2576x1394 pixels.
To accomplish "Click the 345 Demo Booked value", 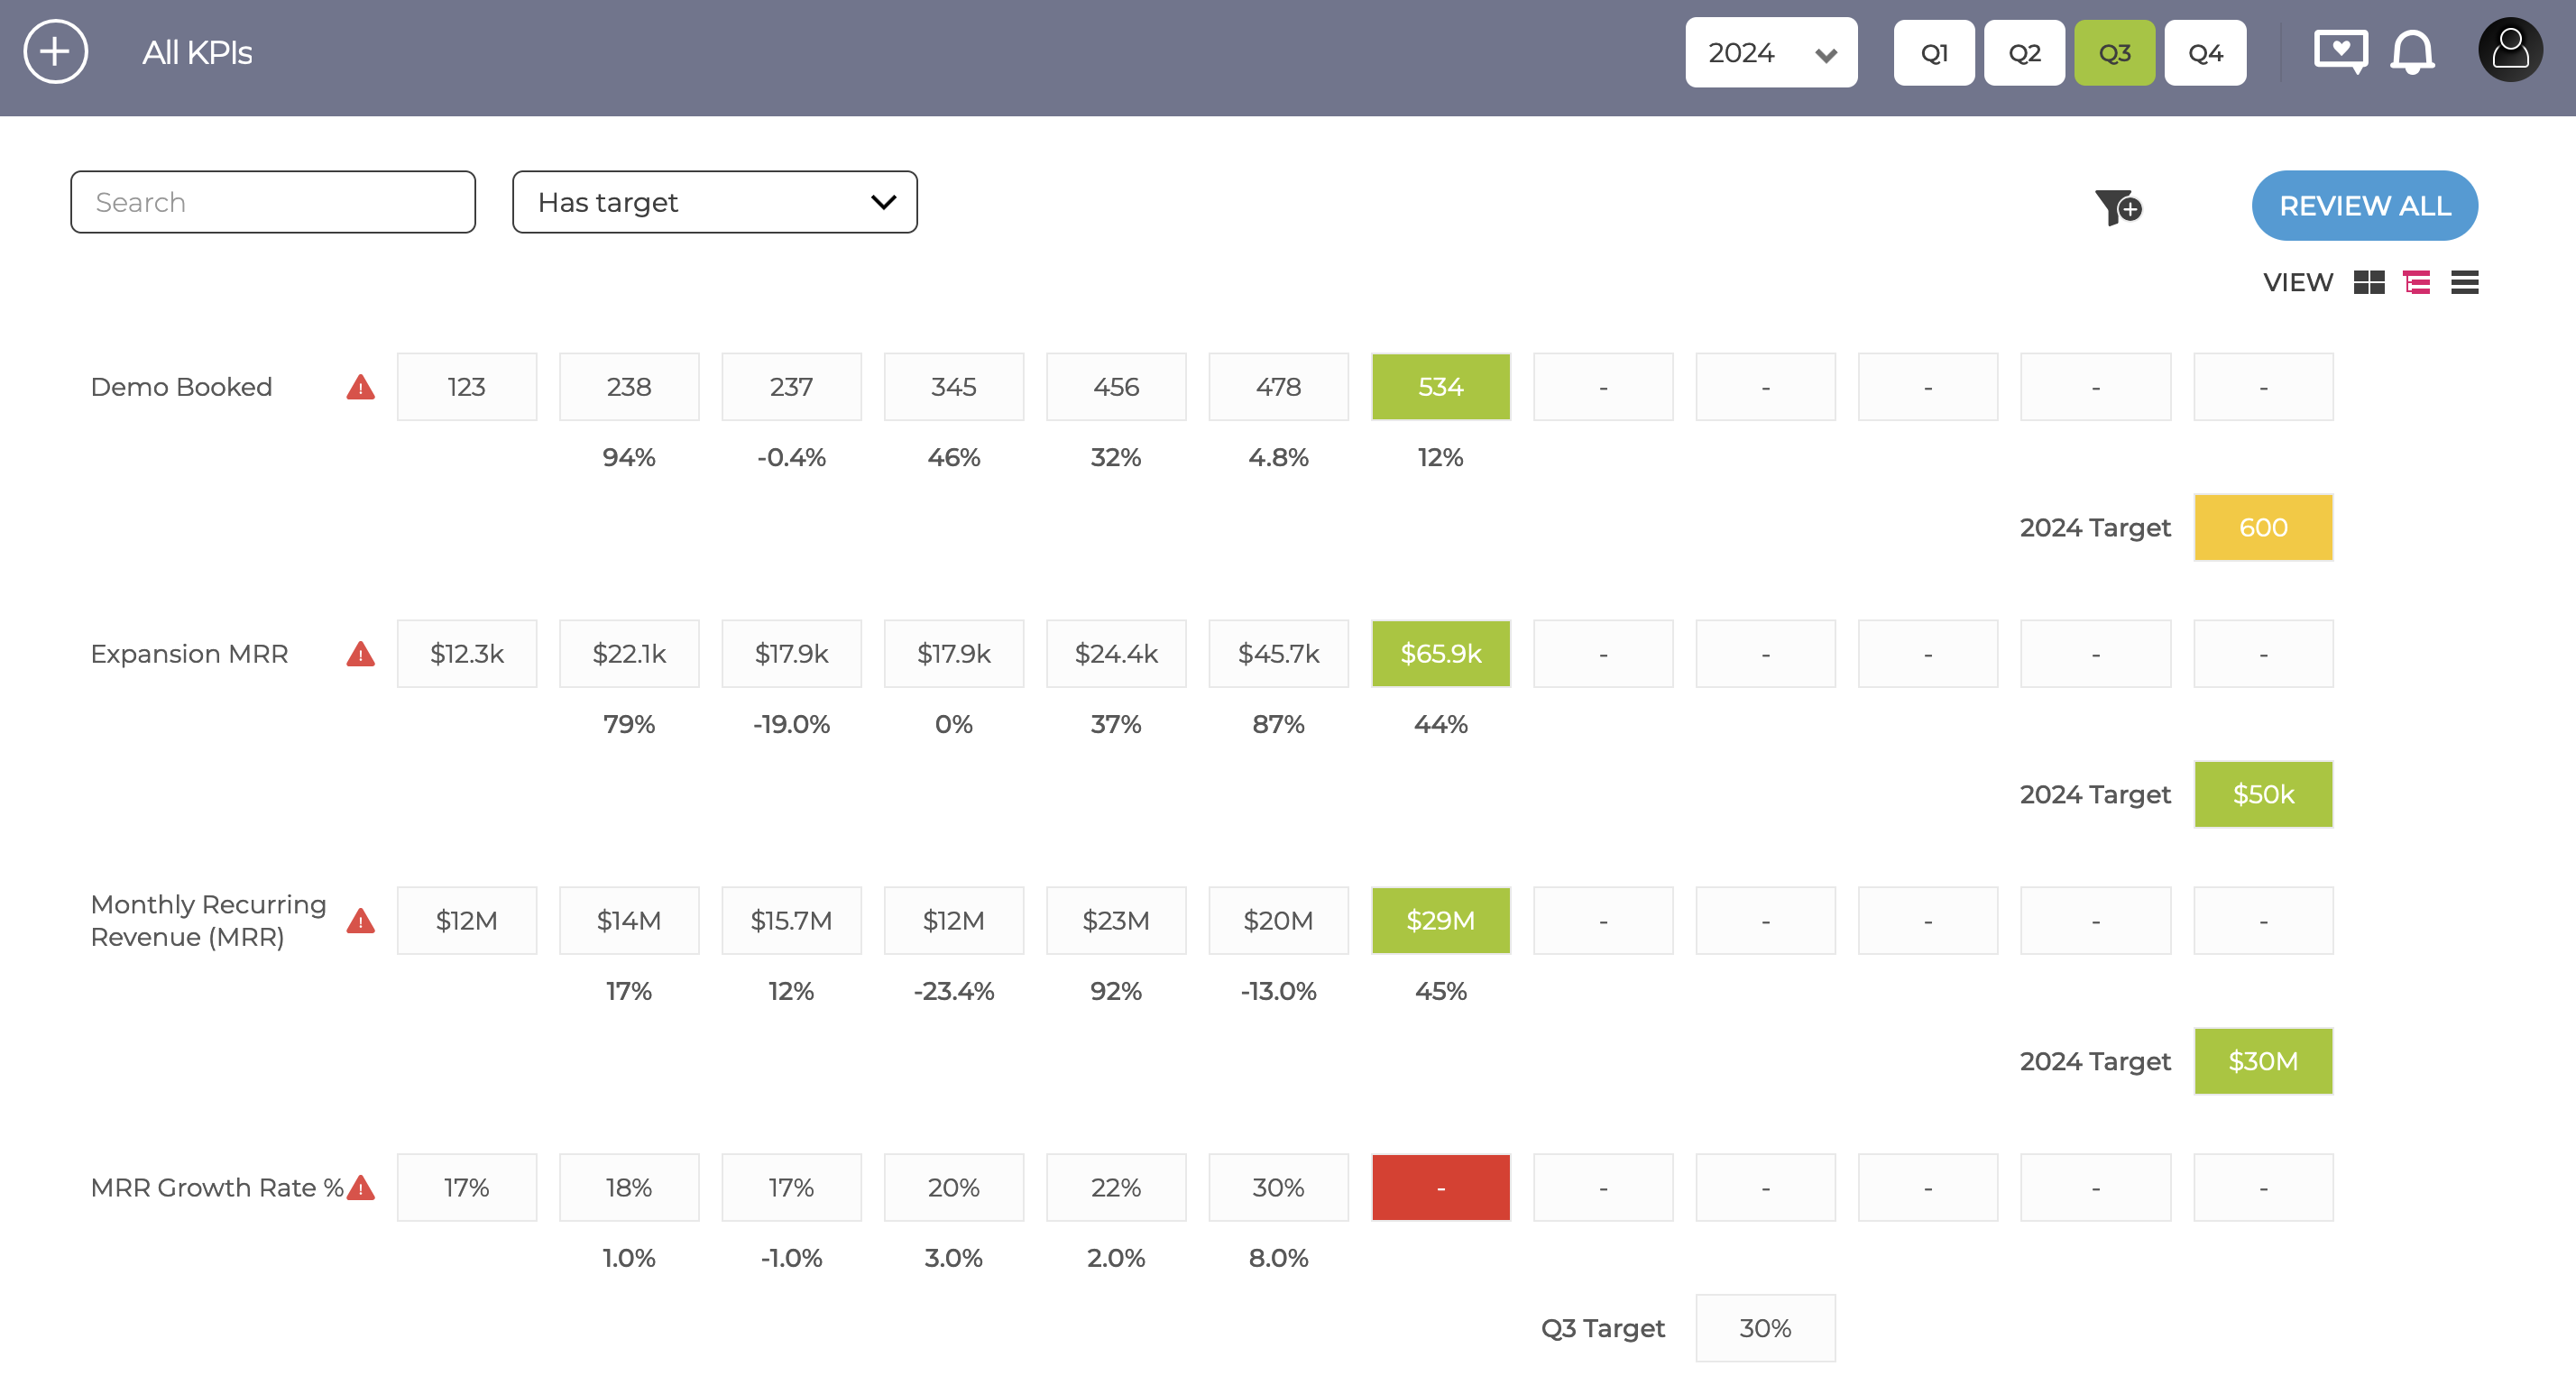I will (x=954, y=387).
